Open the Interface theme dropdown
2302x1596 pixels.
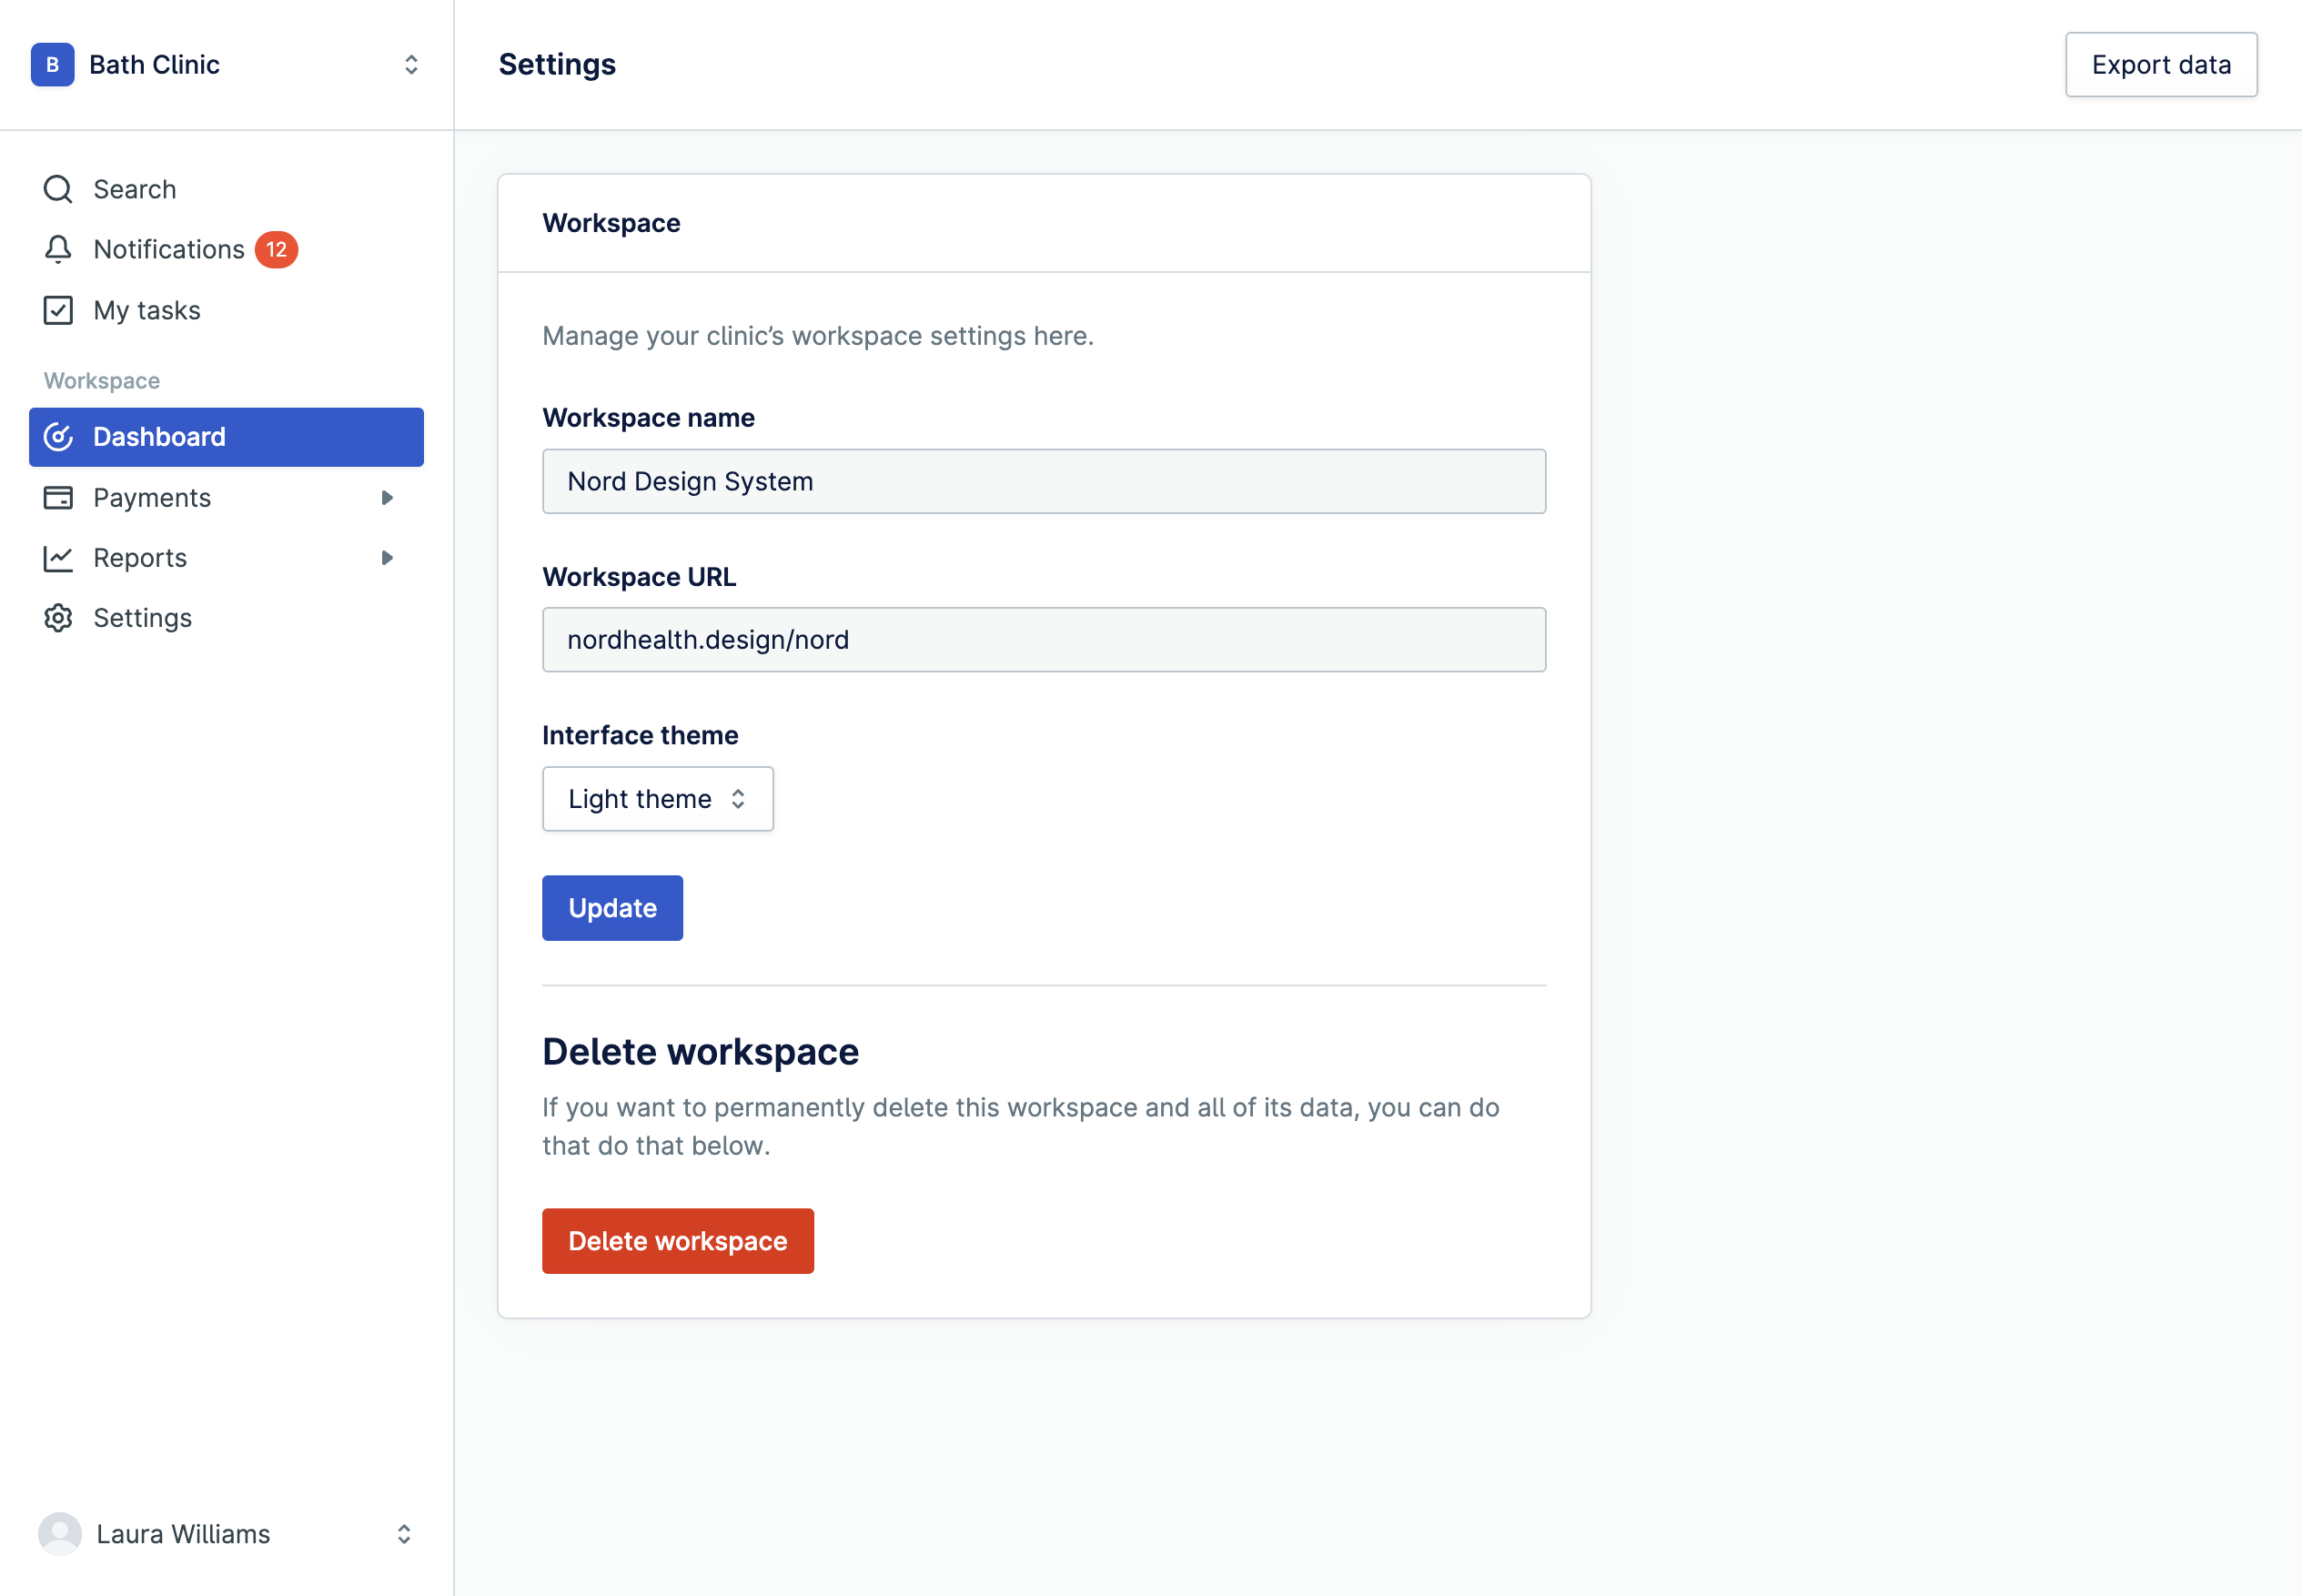[x=658, y=799]
